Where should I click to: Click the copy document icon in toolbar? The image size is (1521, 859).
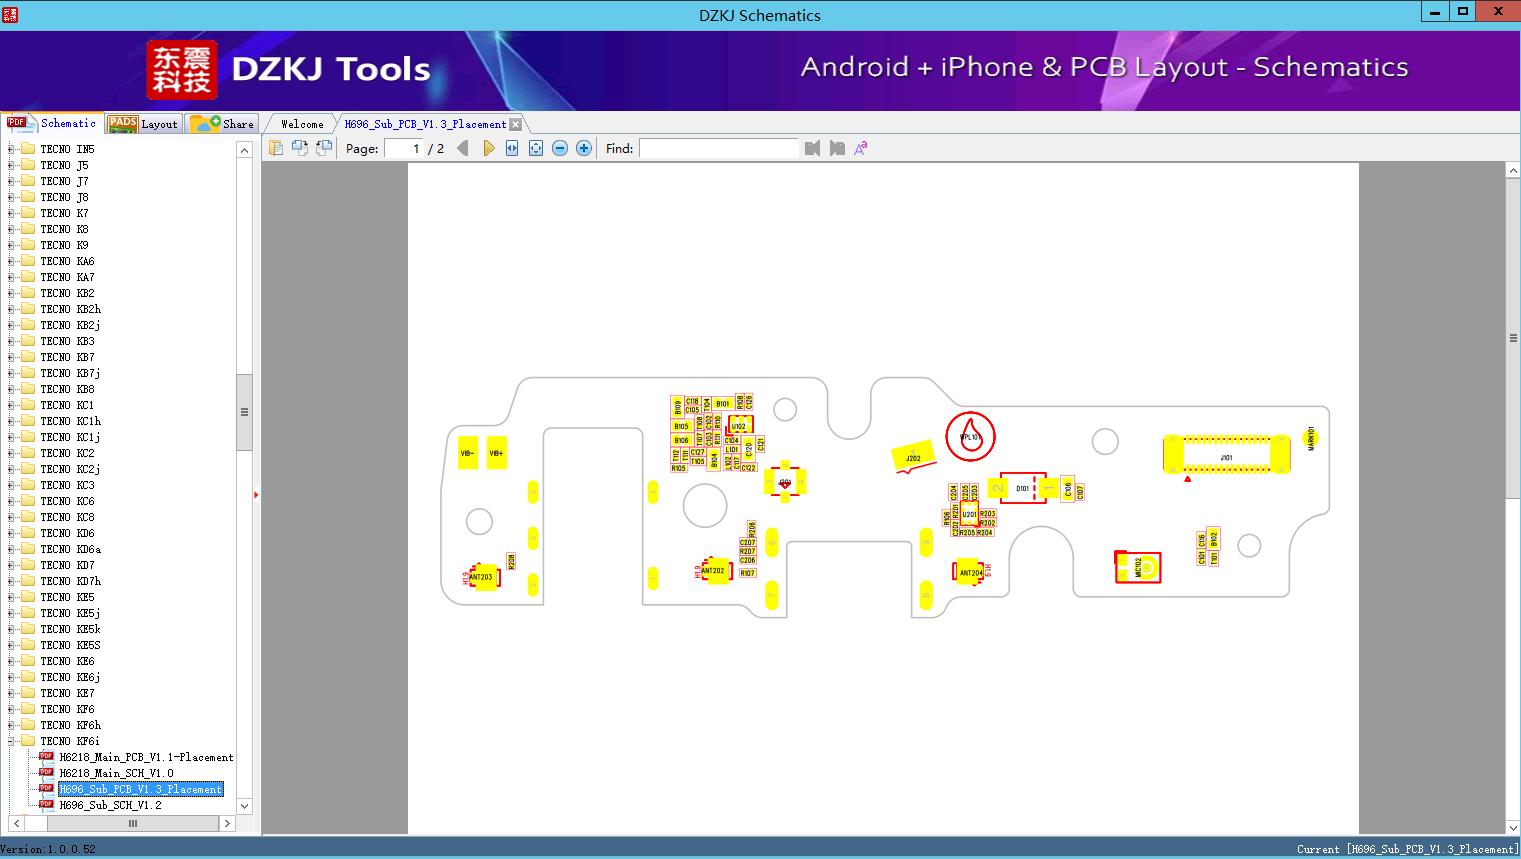click(x=276, y=148)
